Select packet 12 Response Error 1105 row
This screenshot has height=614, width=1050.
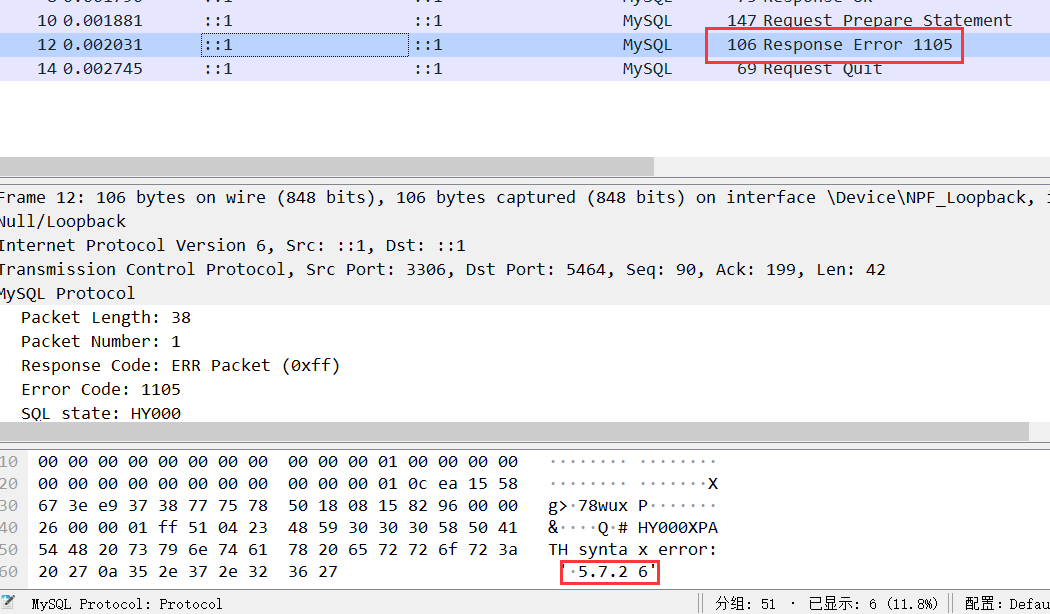(x=500, y=45)
